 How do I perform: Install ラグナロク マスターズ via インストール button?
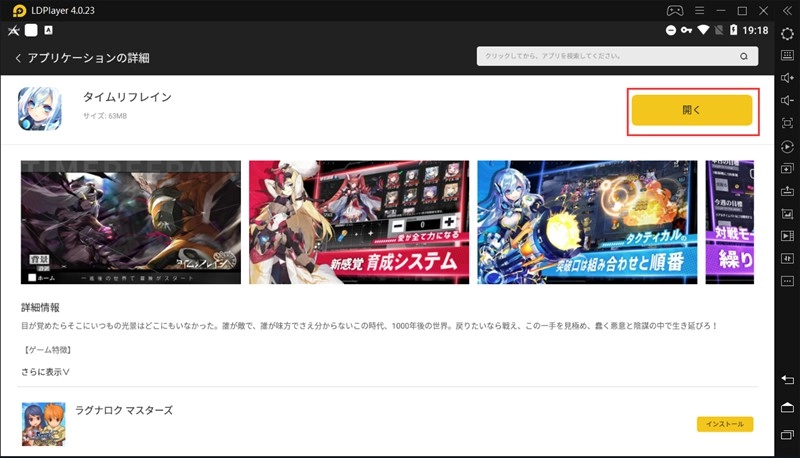pos(725,424)
